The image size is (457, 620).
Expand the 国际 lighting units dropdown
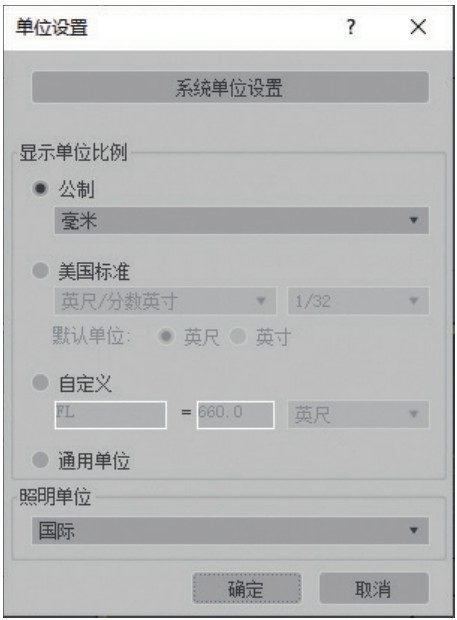coord(230,531)
